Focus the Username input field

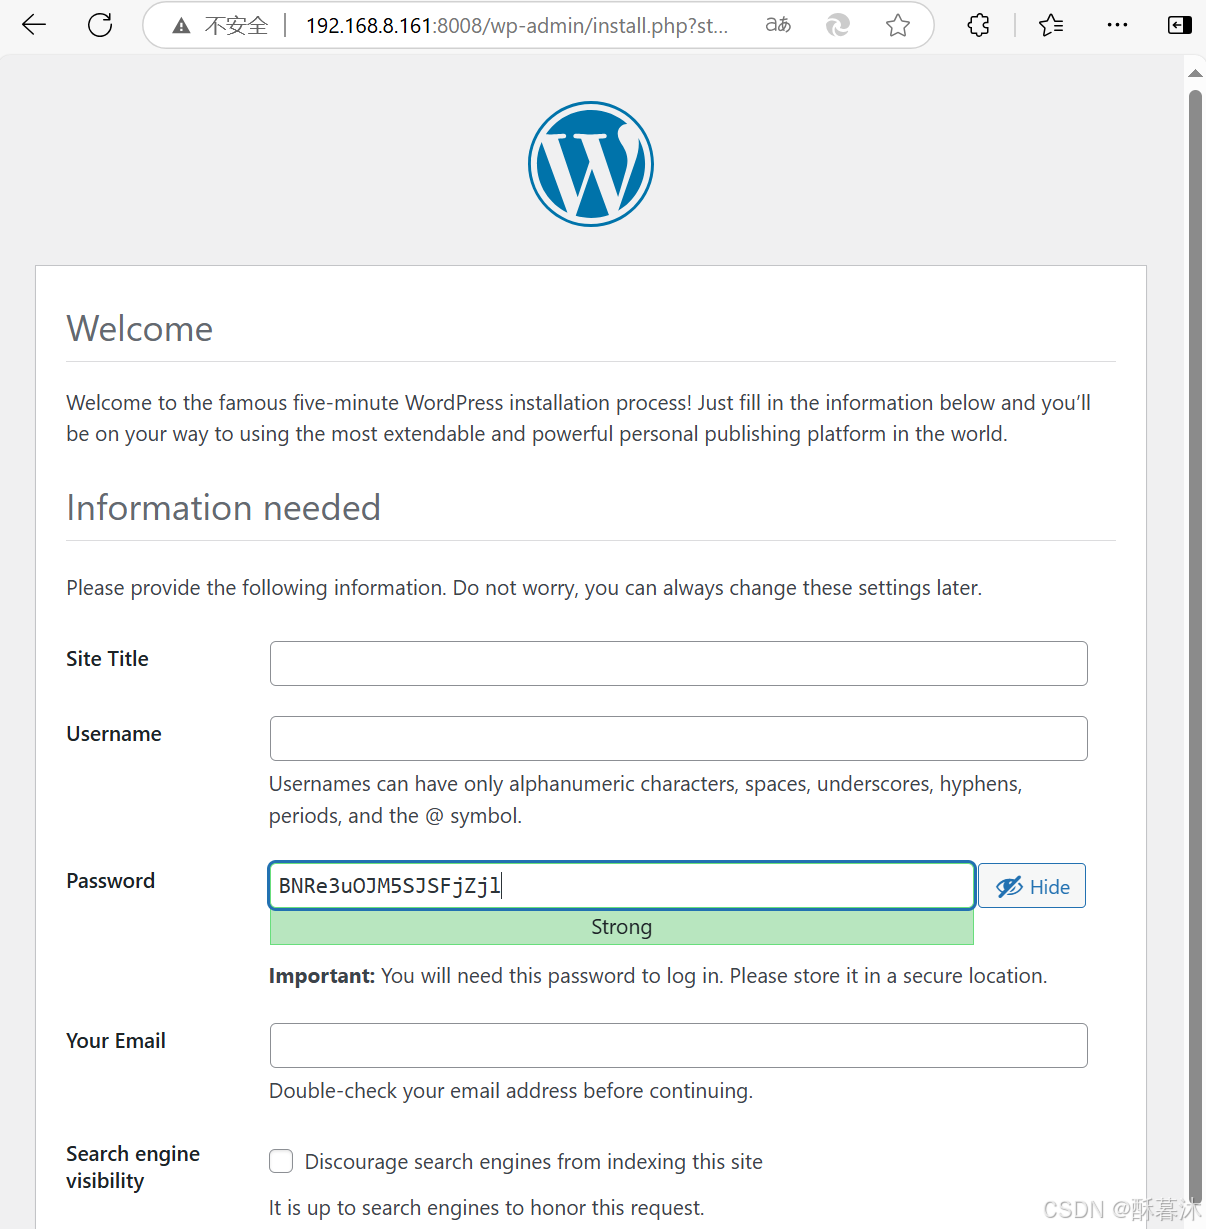pos(678,738)
